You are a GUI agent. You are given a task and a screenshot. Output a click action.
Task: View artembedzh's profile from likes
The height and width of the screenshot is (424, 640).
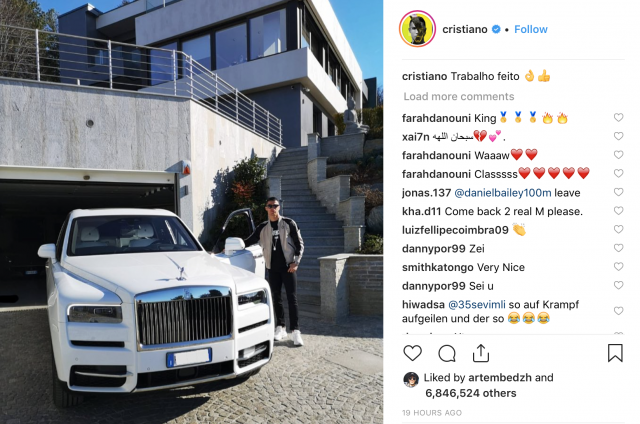click(500, 377)
